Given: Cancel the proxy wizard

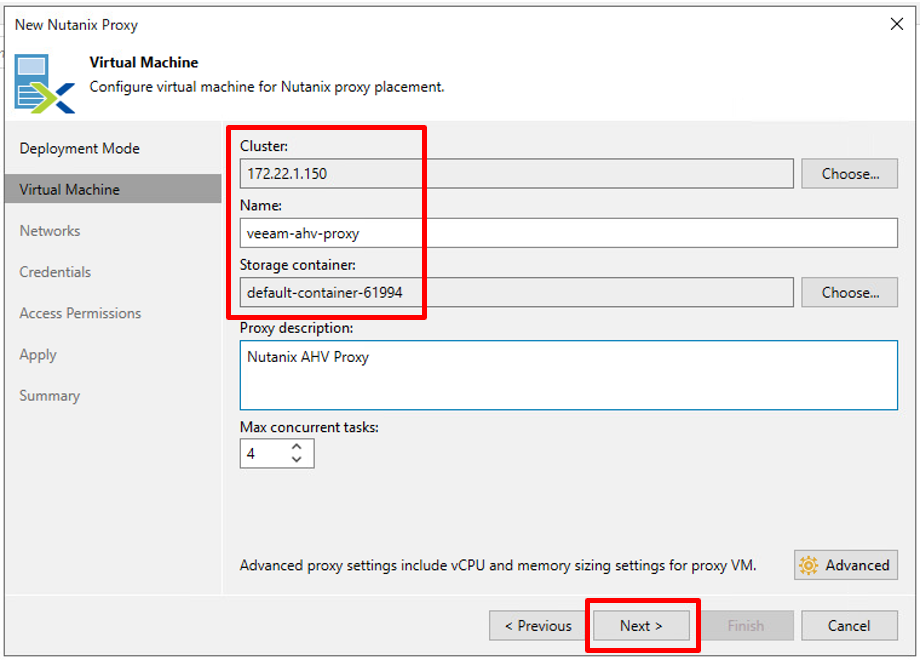Looking at the screenshot, I should (850, 626).
